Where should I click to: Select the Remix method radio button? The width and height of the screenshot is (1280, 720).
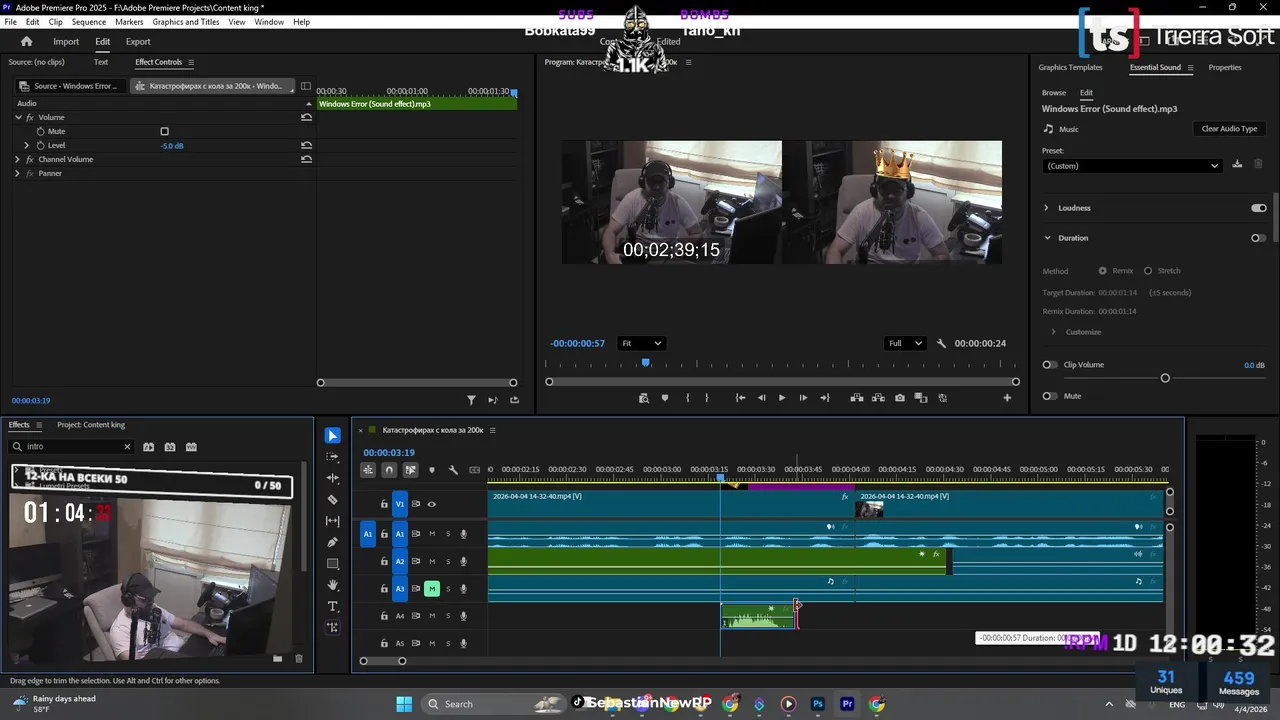tap(1103, 271)
